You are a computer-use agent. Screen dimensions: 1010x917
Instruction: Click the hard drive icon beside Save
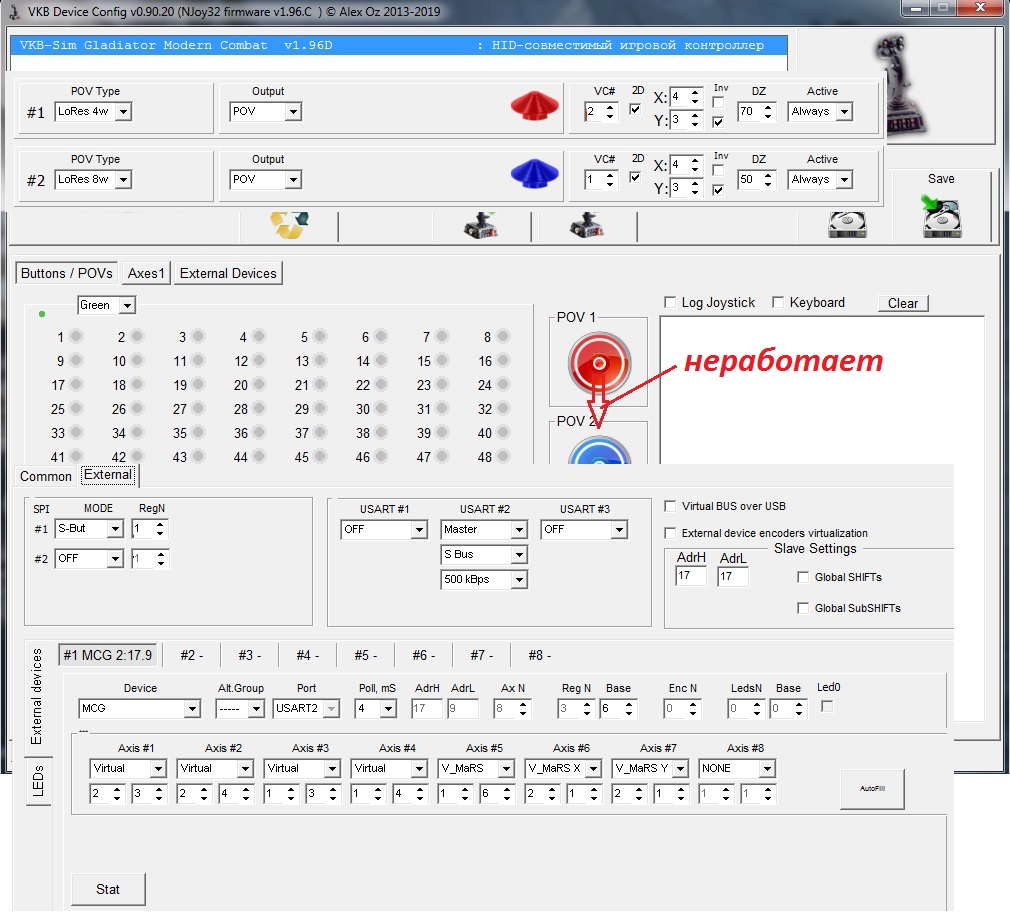[847, 225]
